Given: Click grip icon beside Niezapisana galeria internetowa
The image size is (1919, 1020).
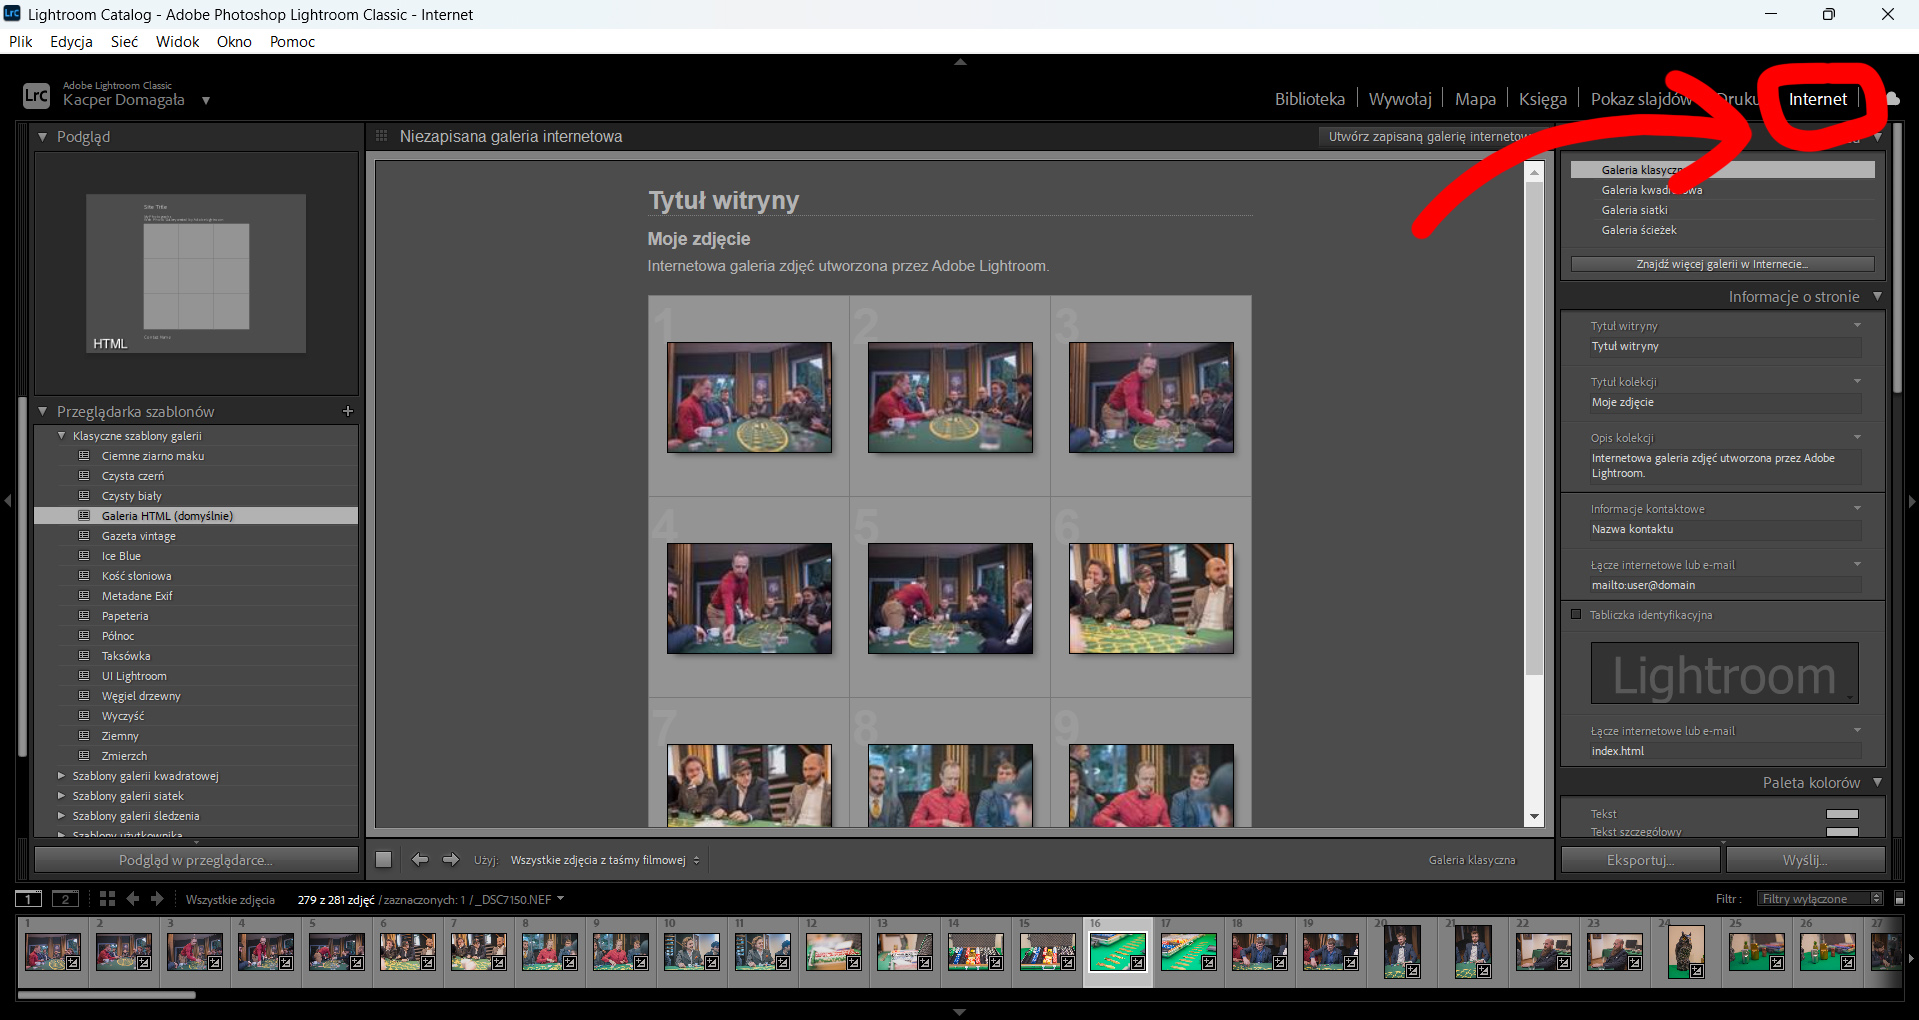Looking at the screenshot, I should (381, 136).
